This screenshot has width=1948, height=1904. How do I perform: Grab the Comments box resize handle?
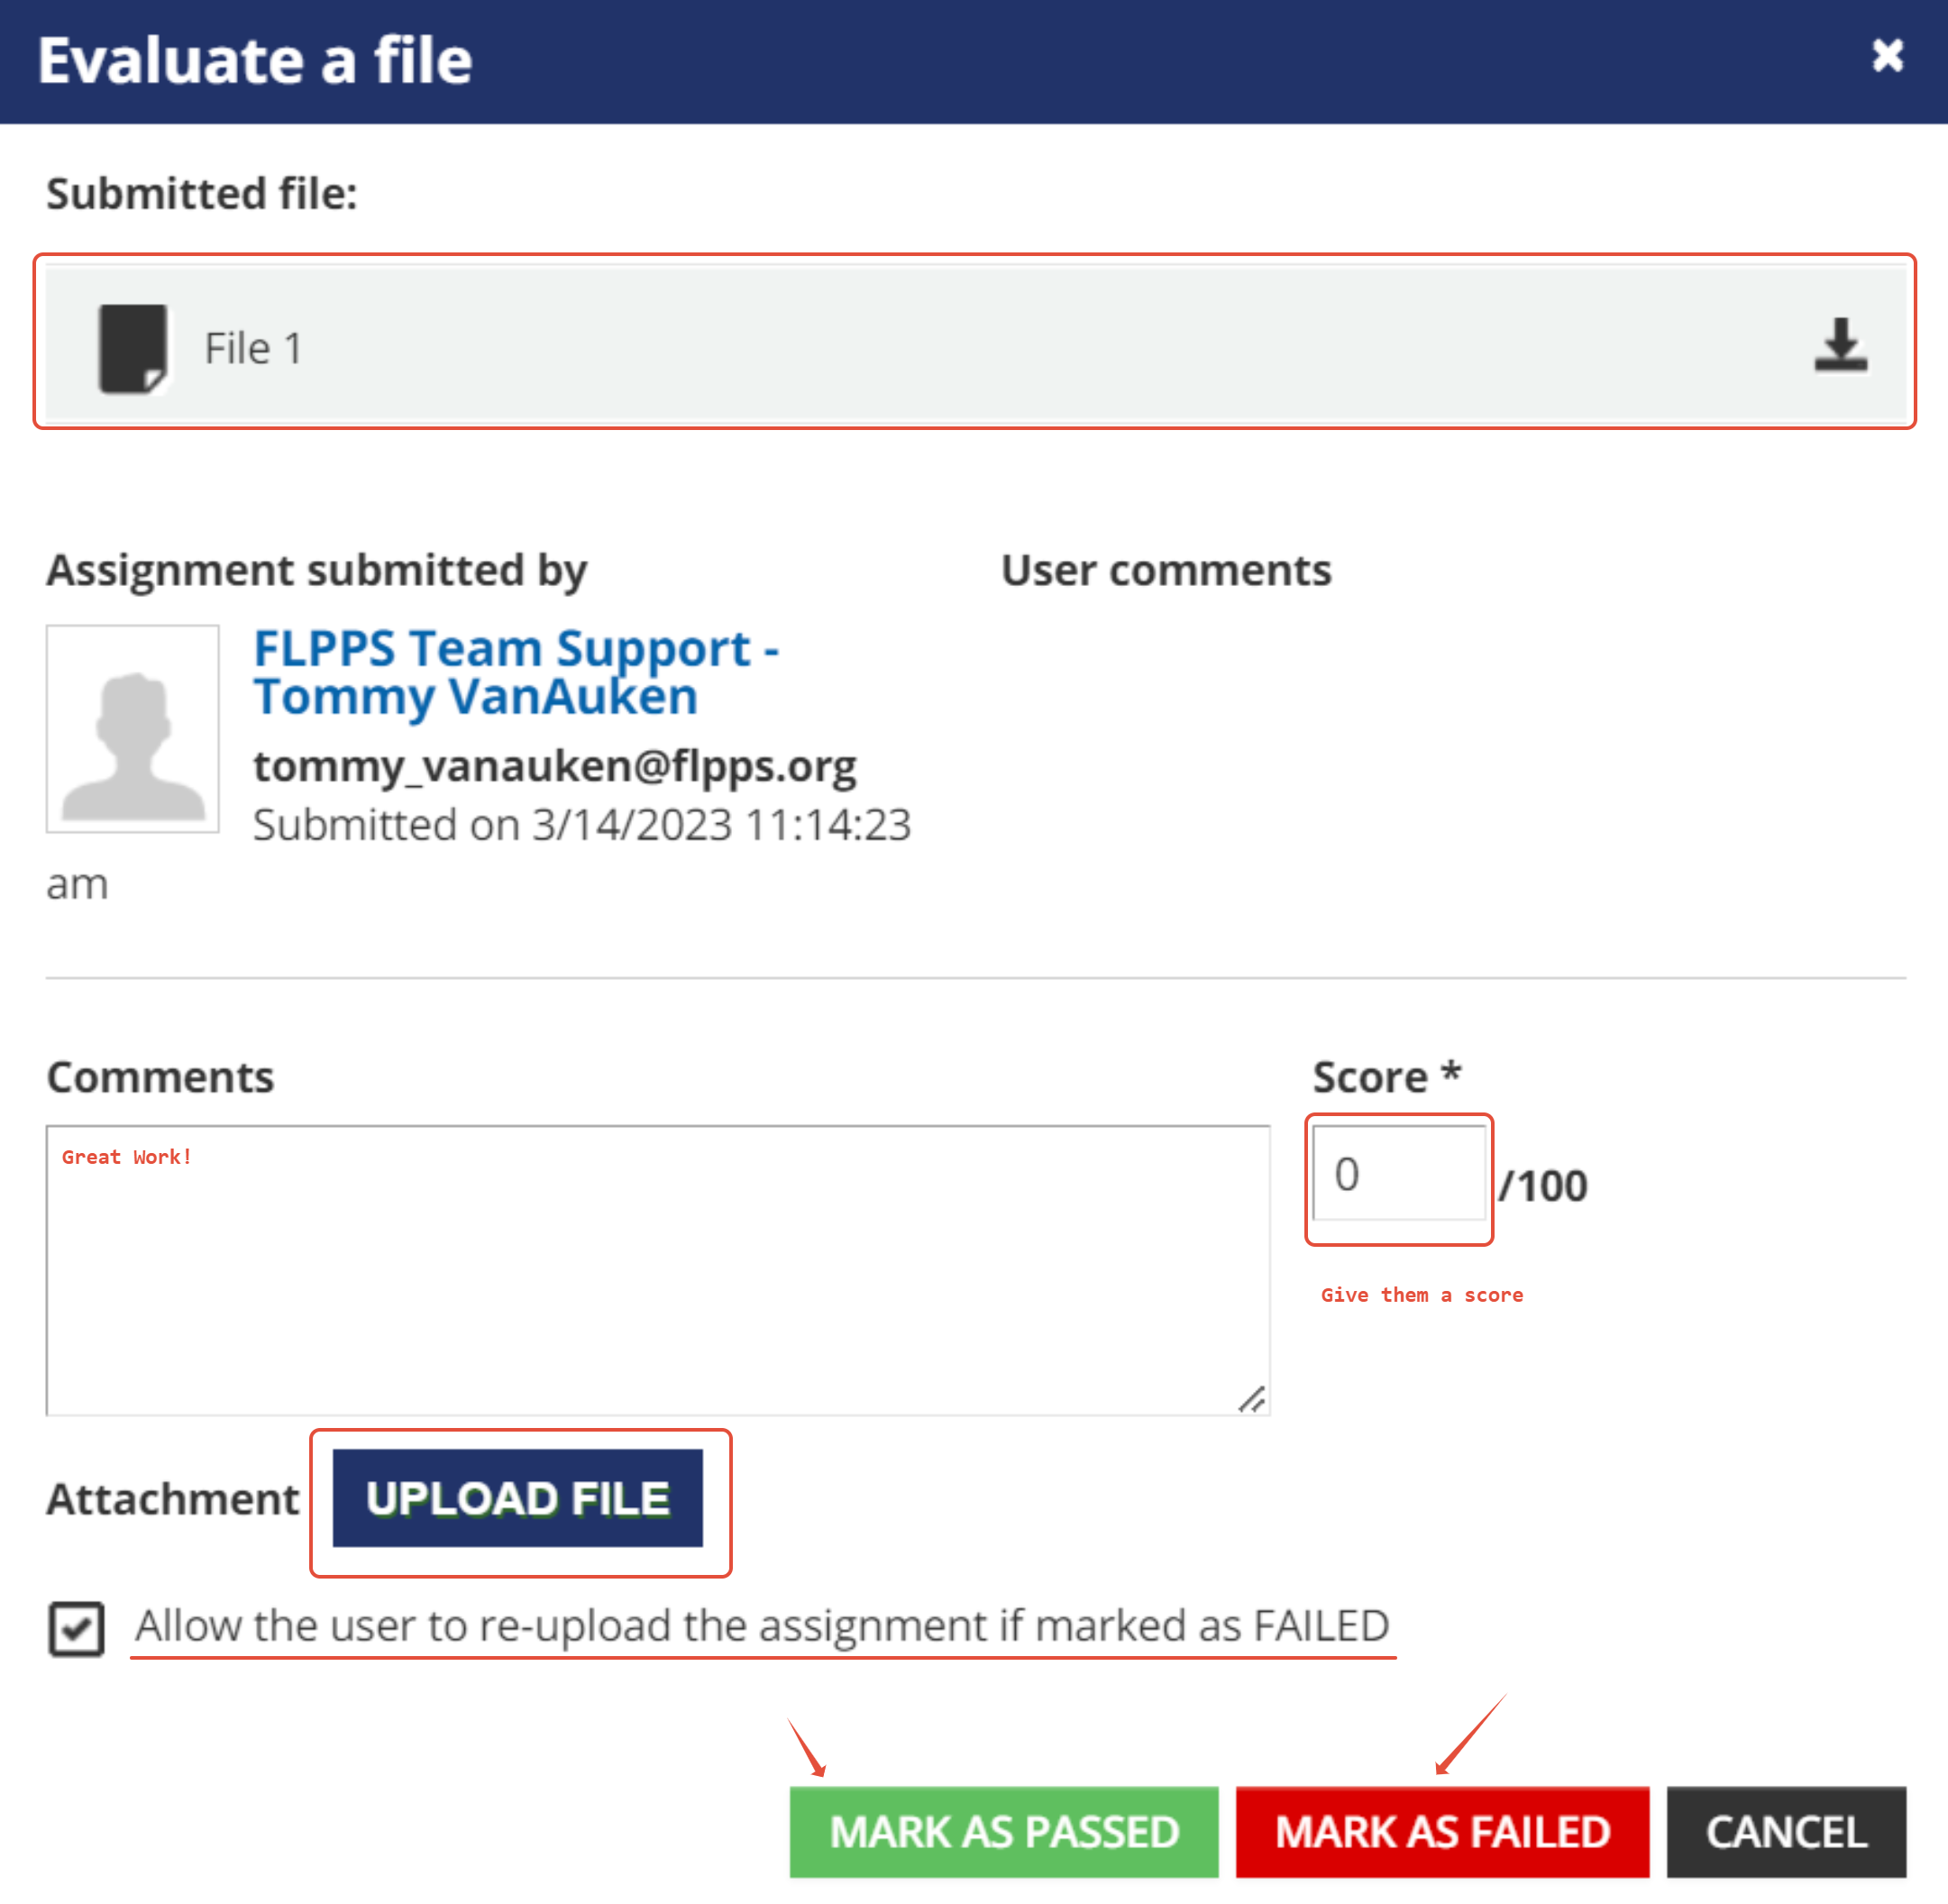(1251, 1399)
